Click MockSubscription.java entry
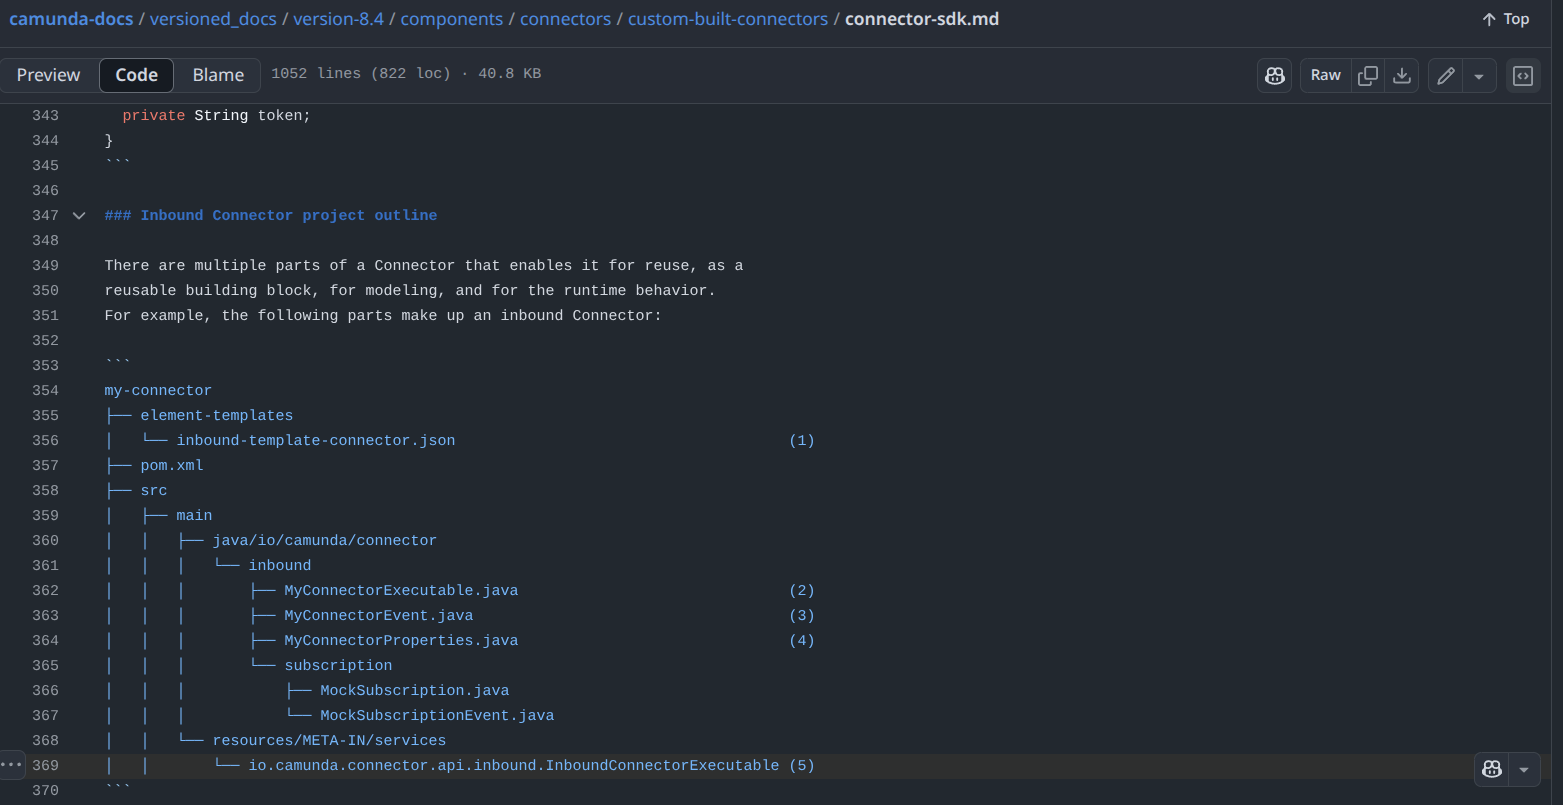 (415, 691)
